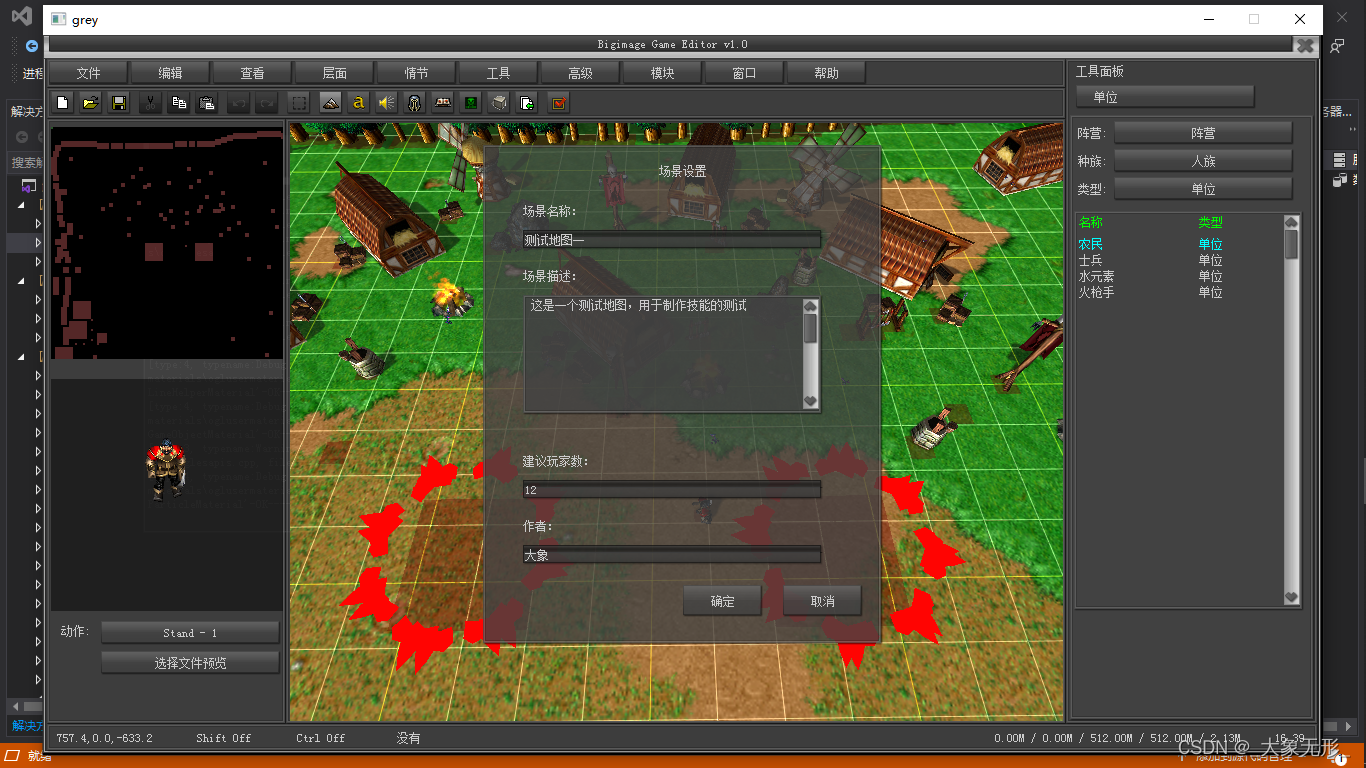Click unit list scrollbar up arrow

tap(1291, 222)
